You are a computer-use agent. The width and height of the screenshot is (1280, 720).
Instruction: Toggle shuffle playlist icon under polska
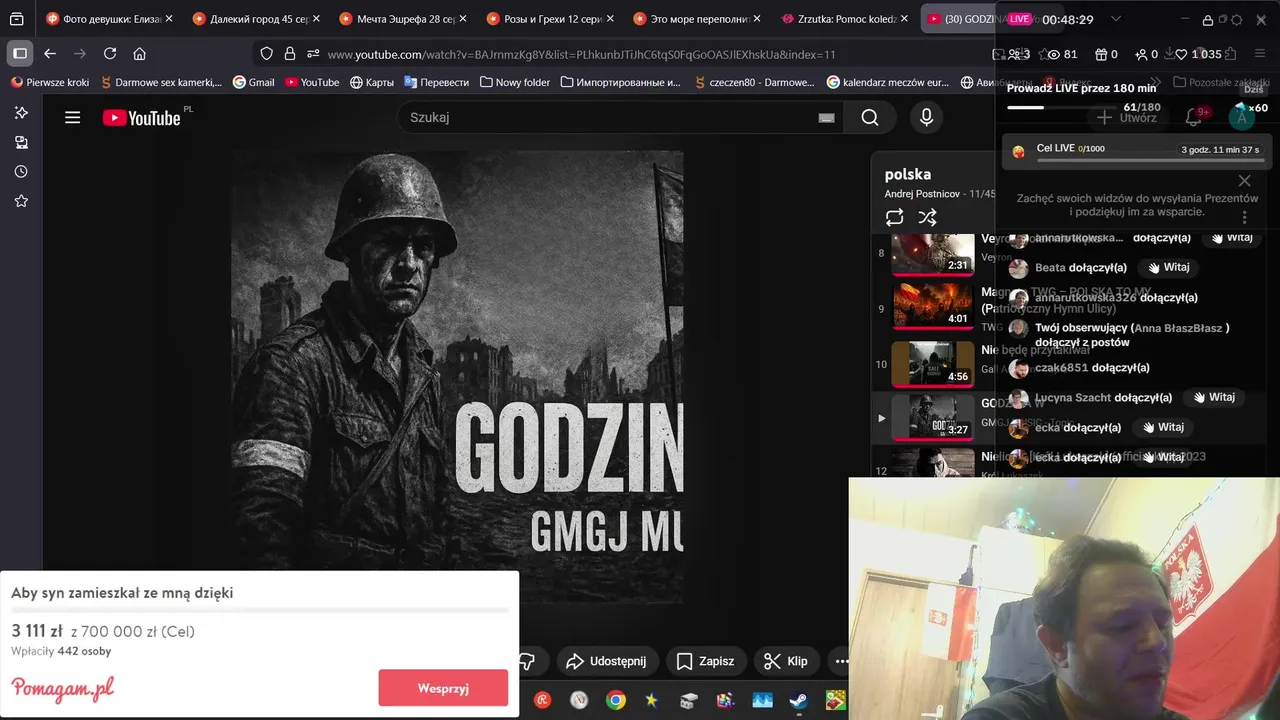coord(928,217)
